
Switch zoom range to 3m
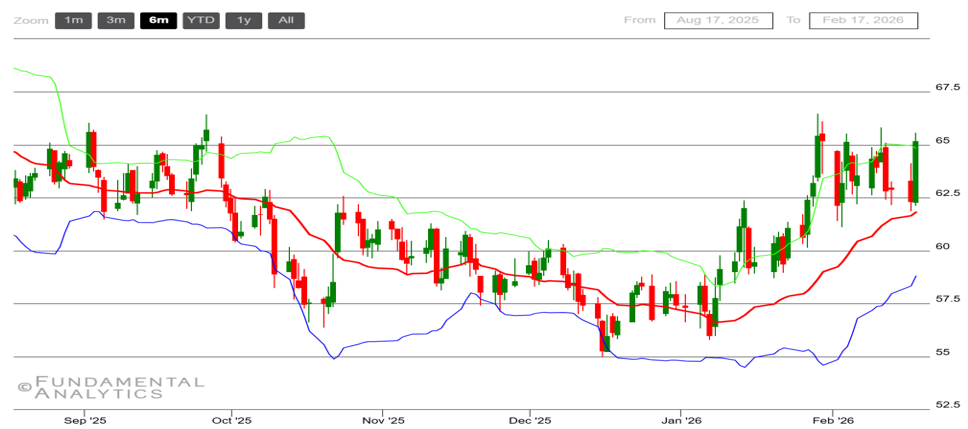(115, 20)
